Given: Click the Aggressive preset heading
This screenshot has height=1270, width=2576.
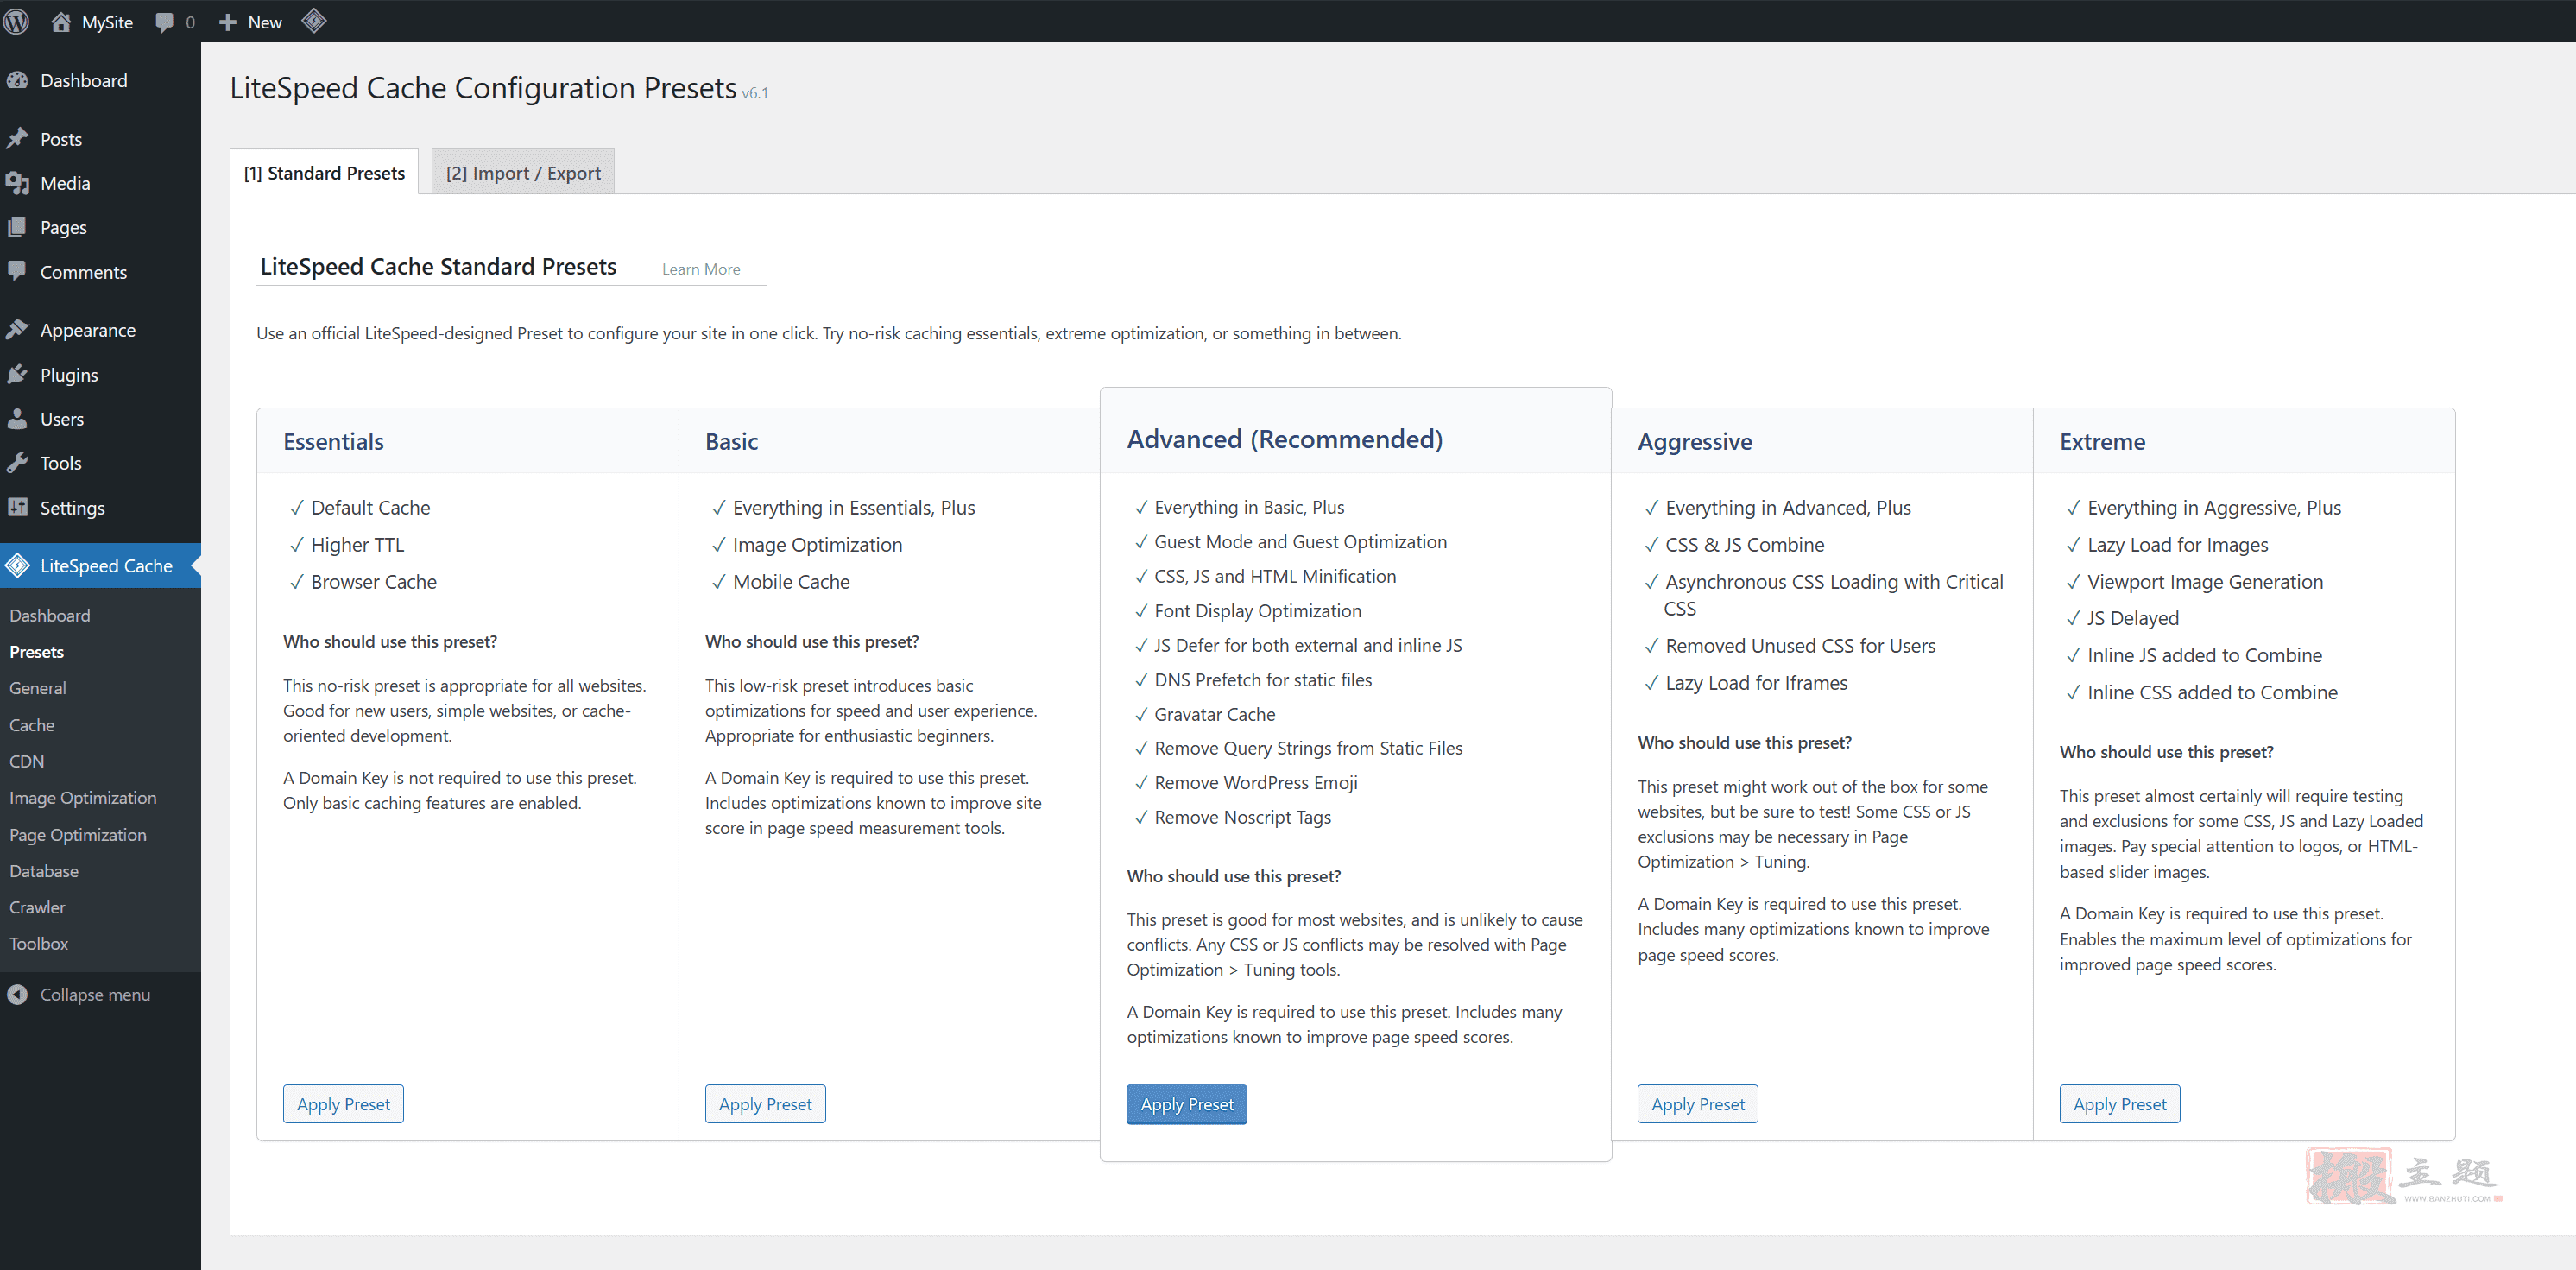Looking at the screenshot, I should point(1694,442).
